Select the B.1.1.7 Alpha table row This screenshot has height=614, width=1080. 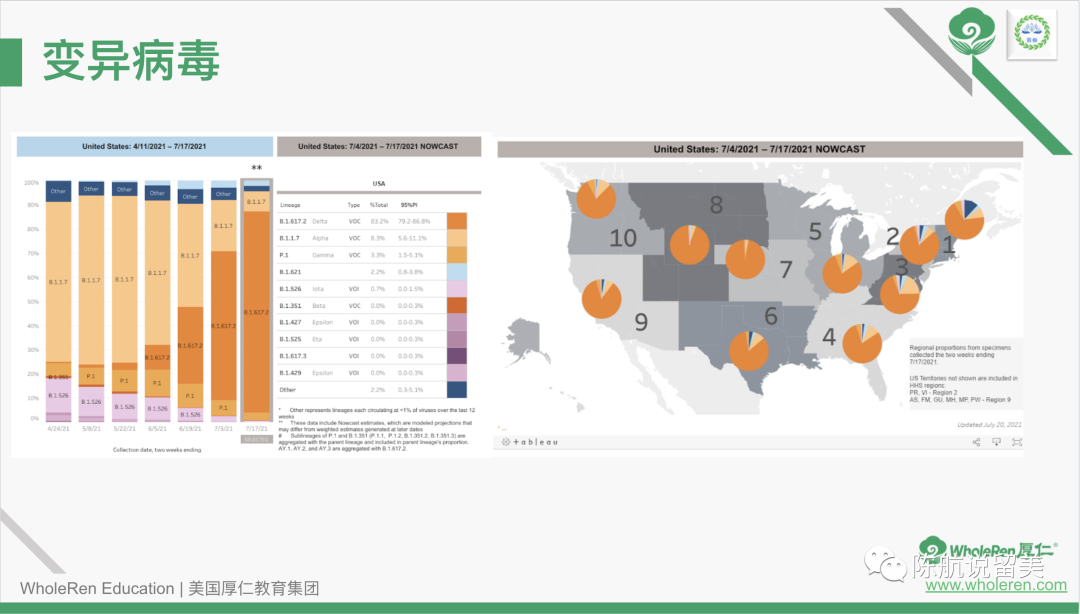[360, 238]
